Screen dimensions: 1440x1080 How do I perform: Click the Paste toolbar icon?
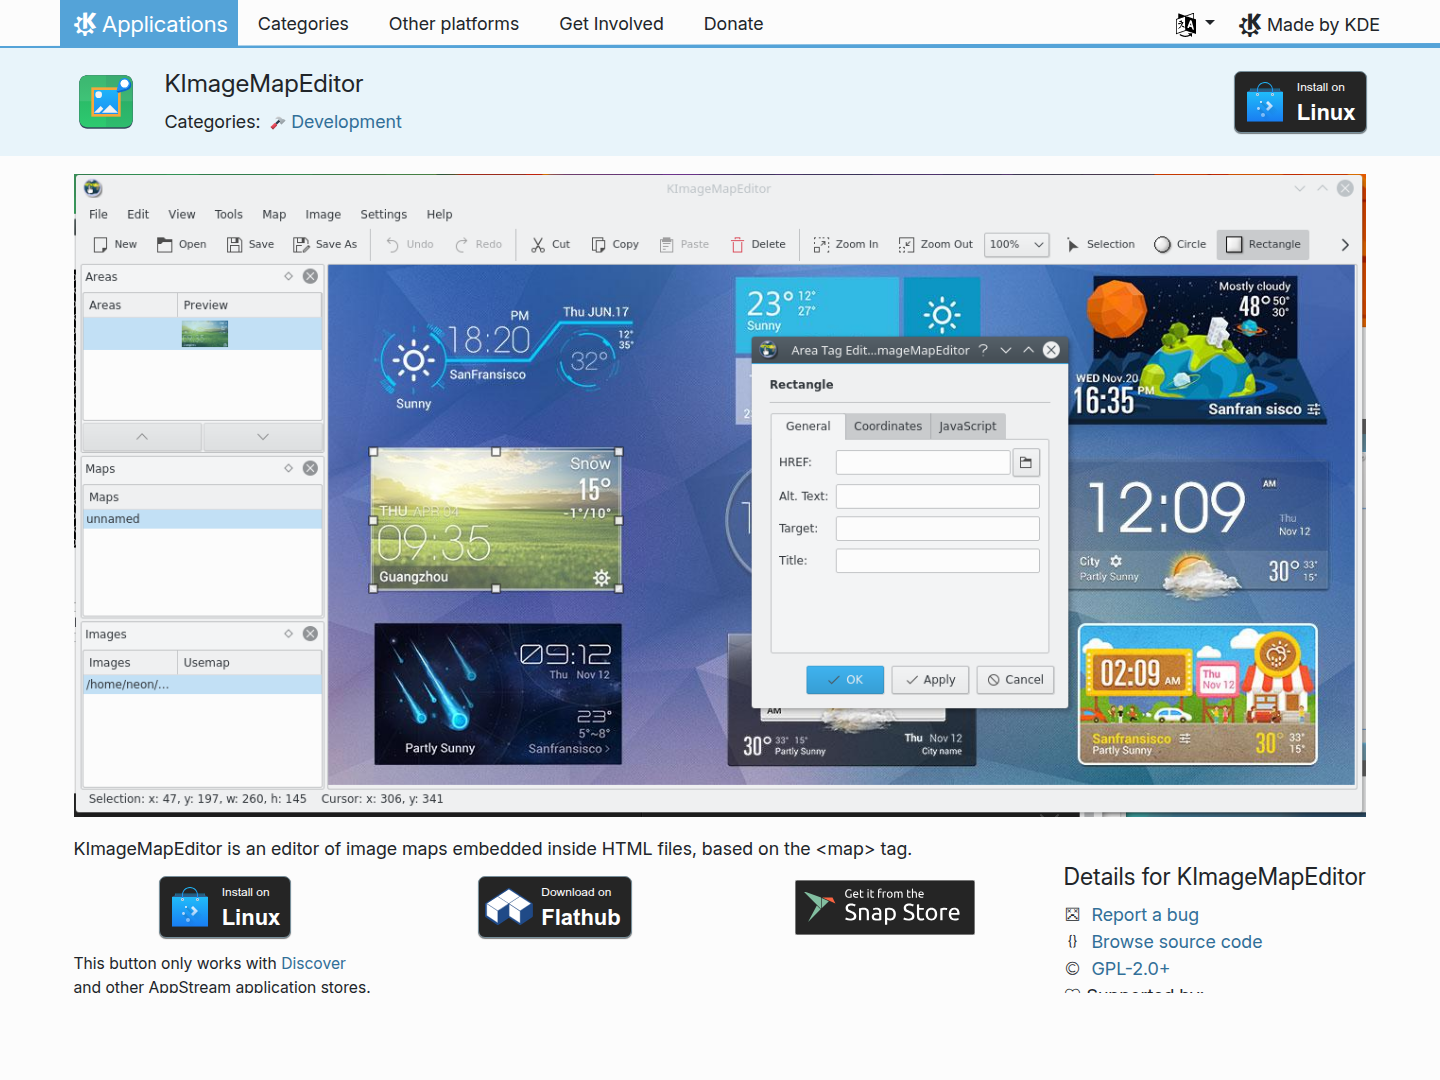[x=667, y=245]
